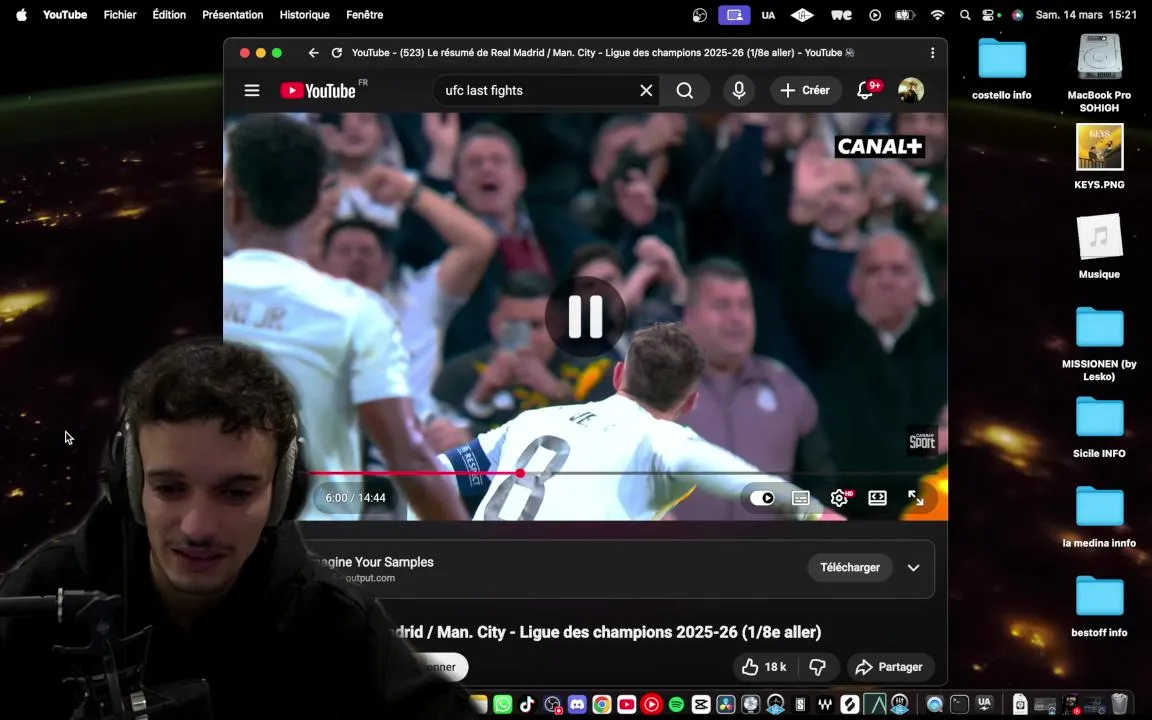Viewport: 1152px width, 720px height.
Task: Dislike the video with thumbs-down
Action: coord(818,667)
